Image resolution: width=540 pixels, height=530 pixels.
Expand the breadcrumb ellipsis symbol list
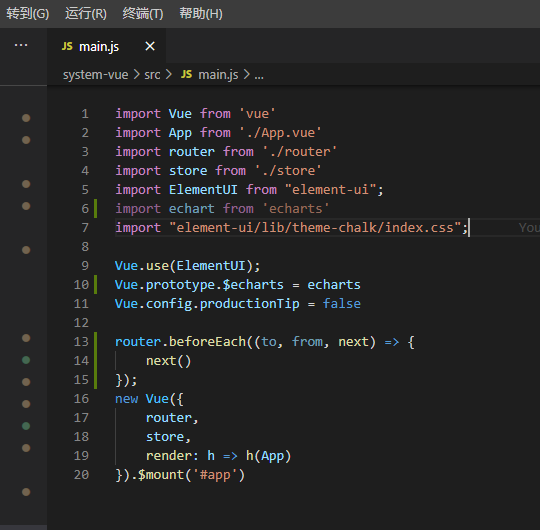click(x=259, y=76)
